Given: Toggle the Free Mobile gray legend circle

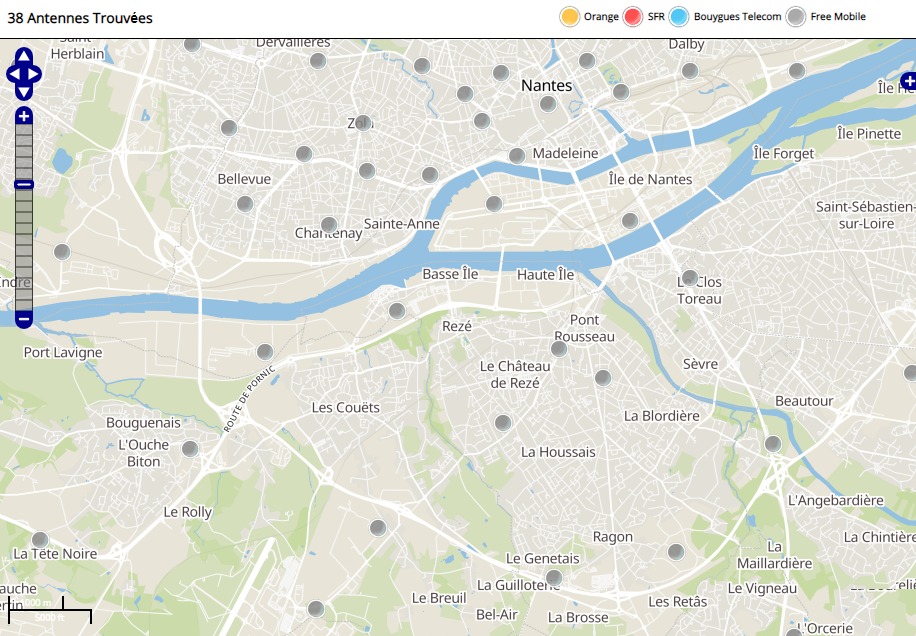Looking at the screenshot, I should coord(796,17).
